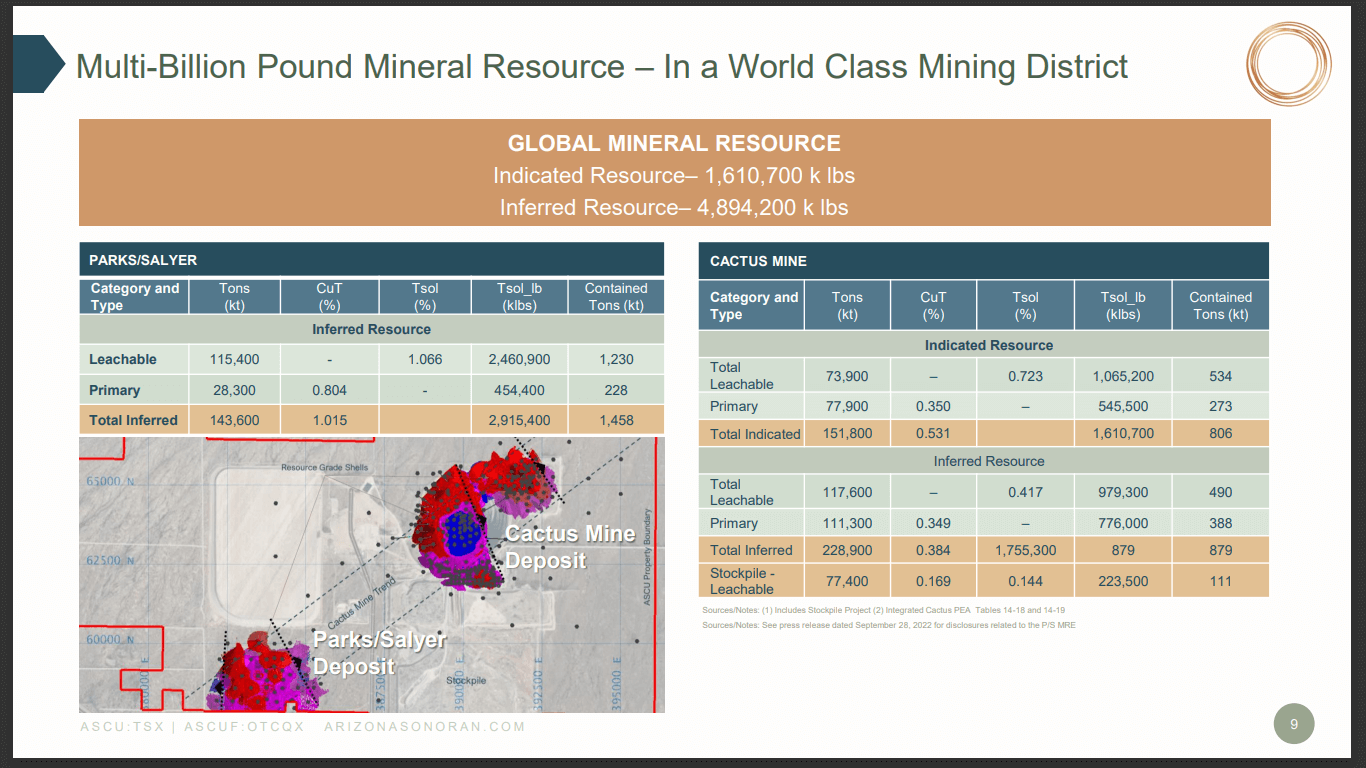The height and width of the screenshot is (768, 1366).
Task: Click the contained tons cell 1,230
Action: pos(616,359)
